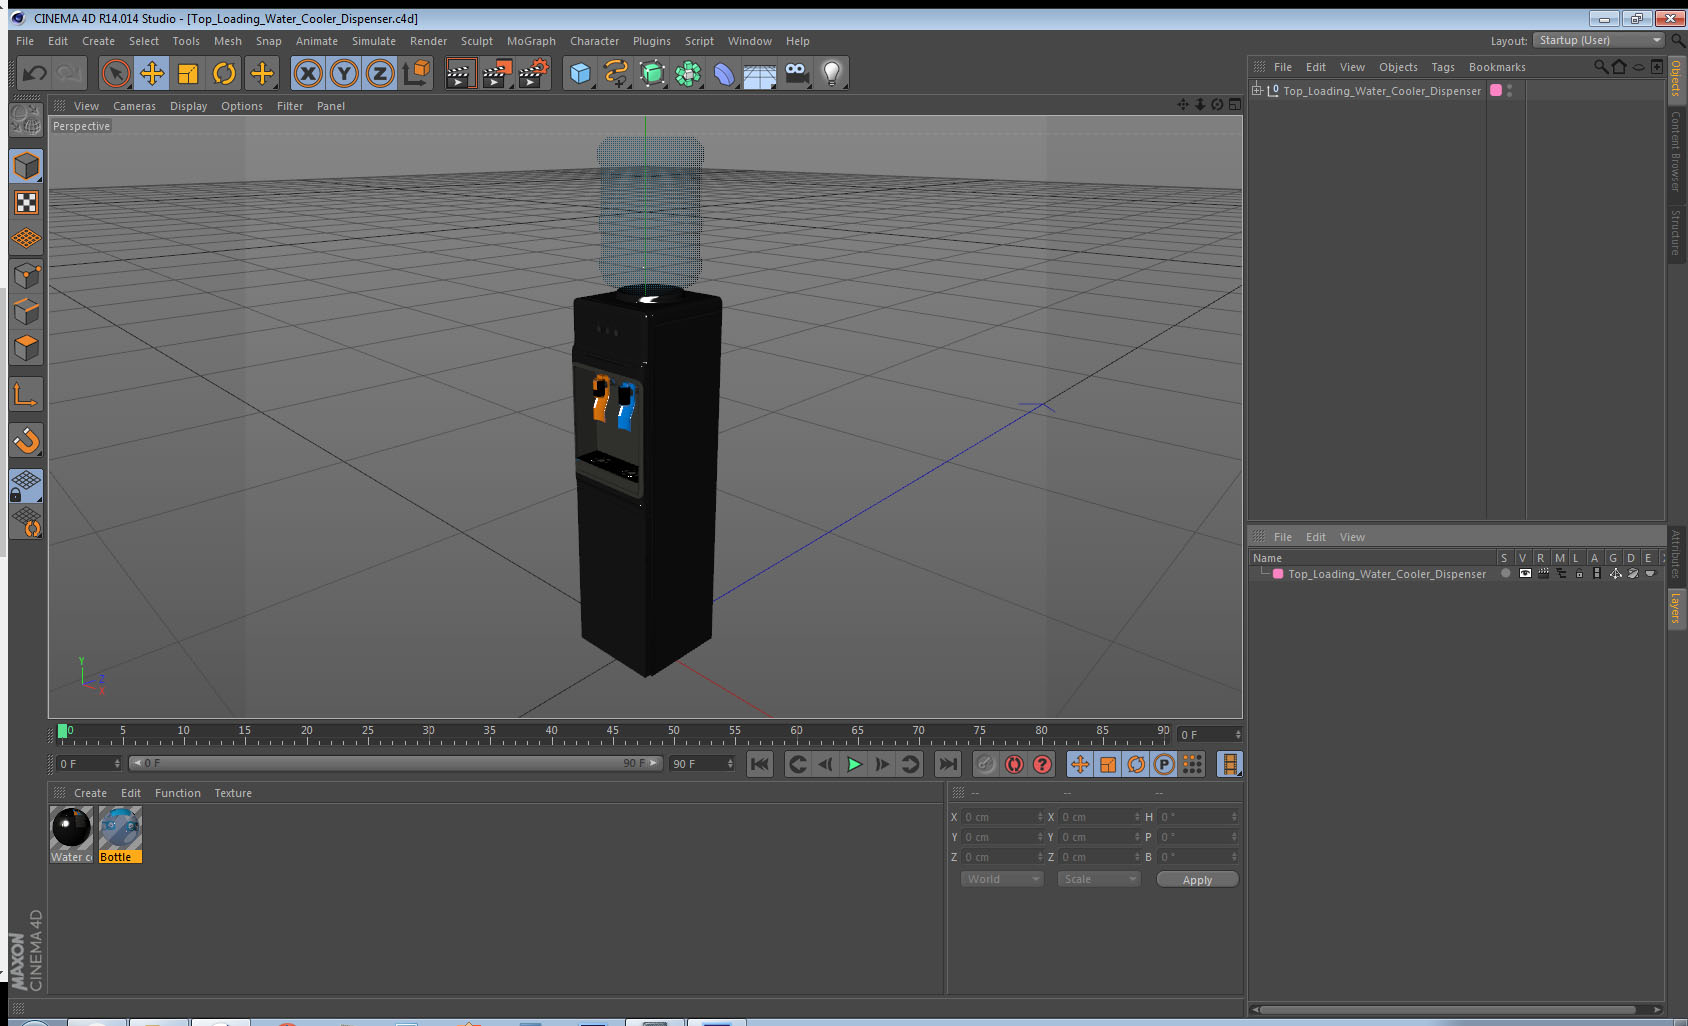
Task: Toggle the Enable Axis tool
Action: [x=26, y=395]
